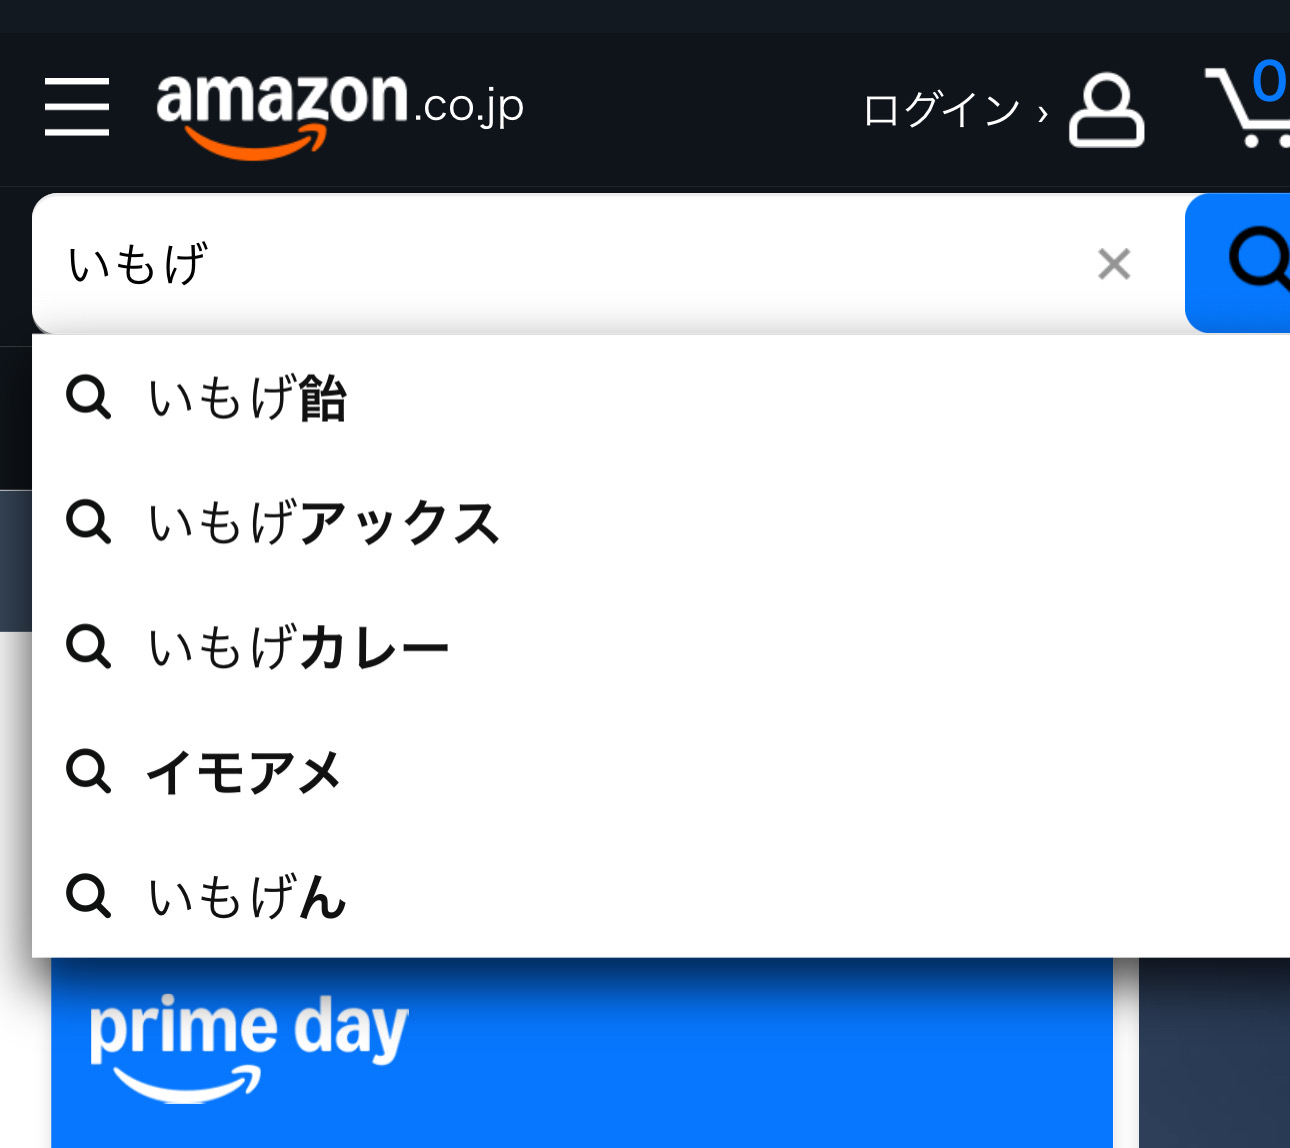The height and width of the screenshot is (1148, 1290).
Task: Open the prime day banner
Action: (x=582, y=1052)
